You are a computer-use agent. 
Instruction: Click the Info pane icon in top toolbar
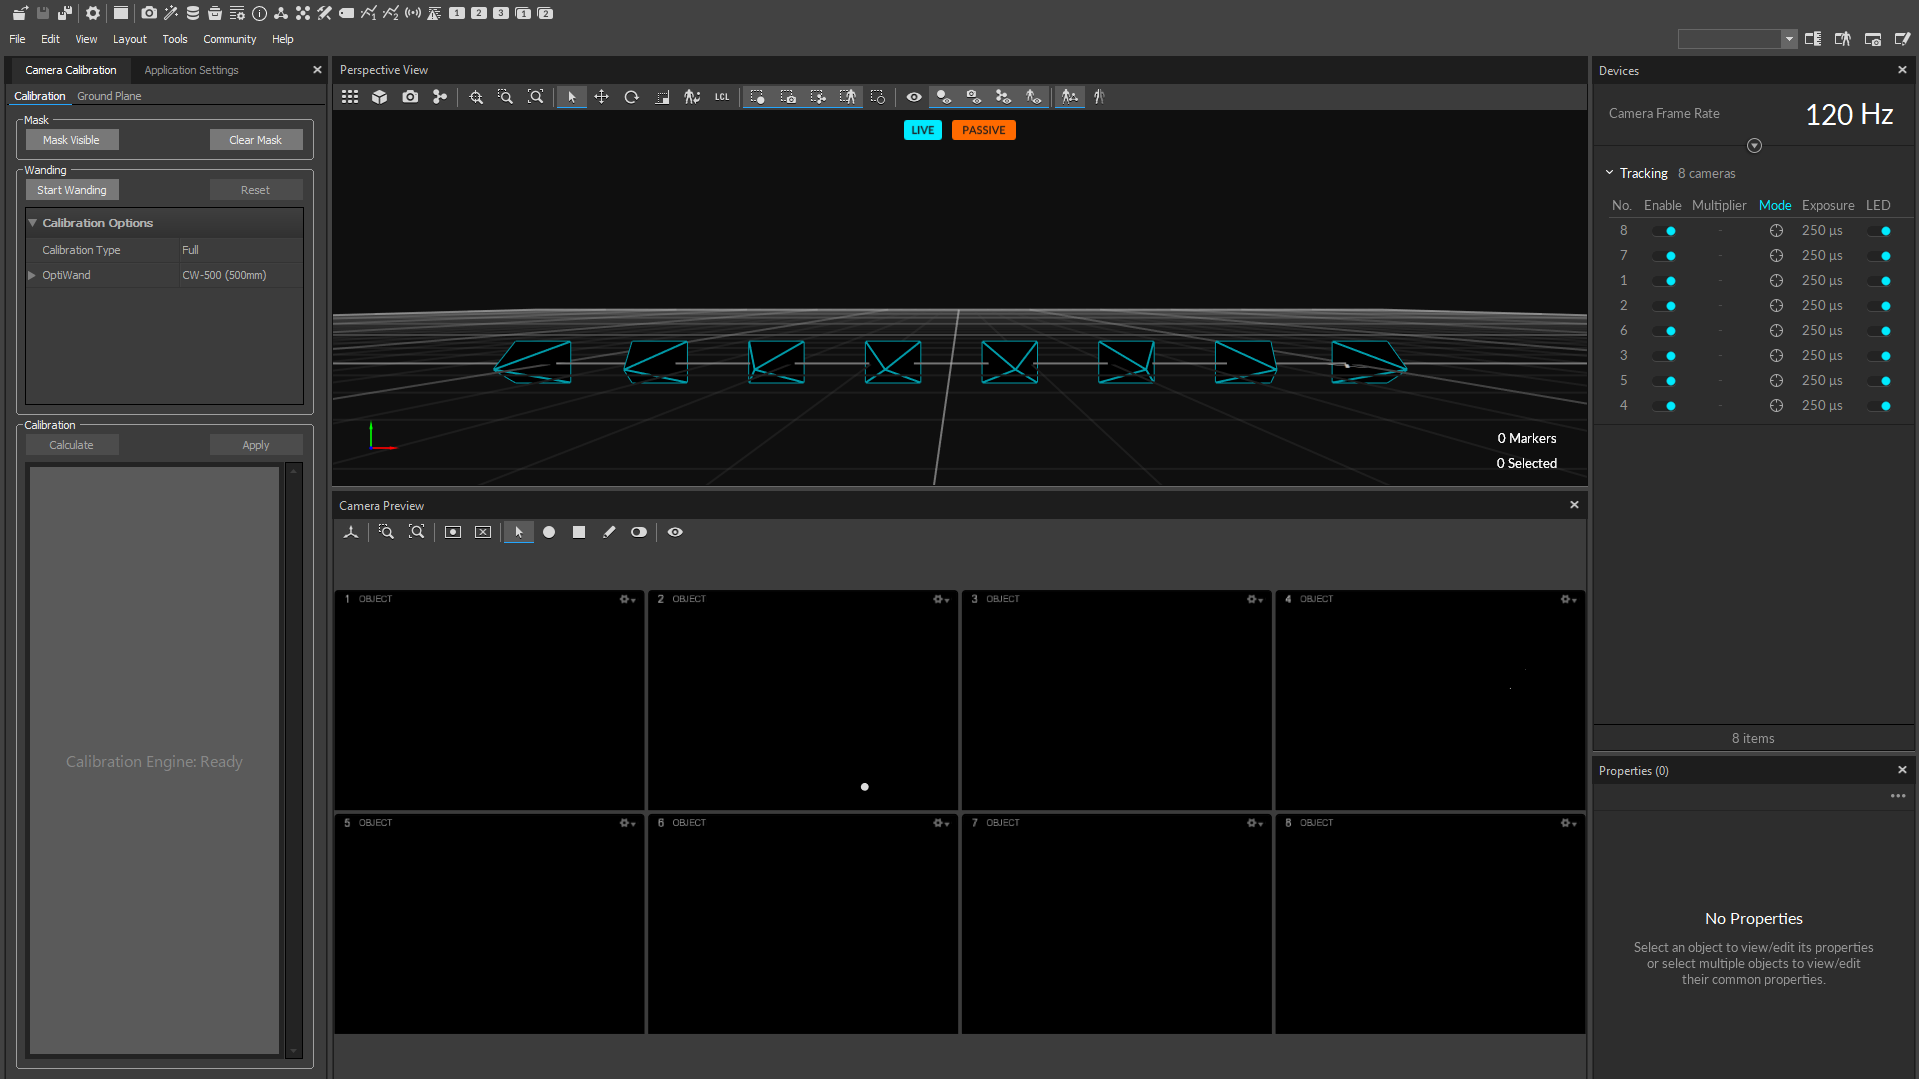point(259,13)
